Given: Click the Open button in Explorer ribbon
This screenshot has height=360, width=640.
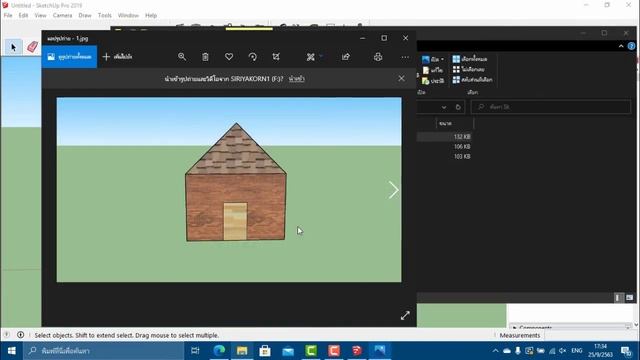Looking at the screenshot, I should click(x=433, y=59).
